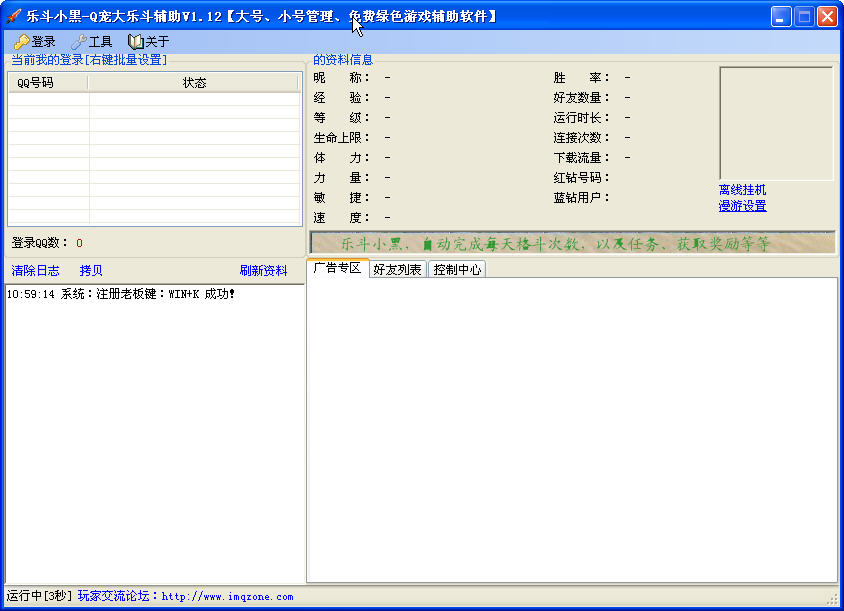Close the 乐斗小黑 window

(x=827, y=16)
